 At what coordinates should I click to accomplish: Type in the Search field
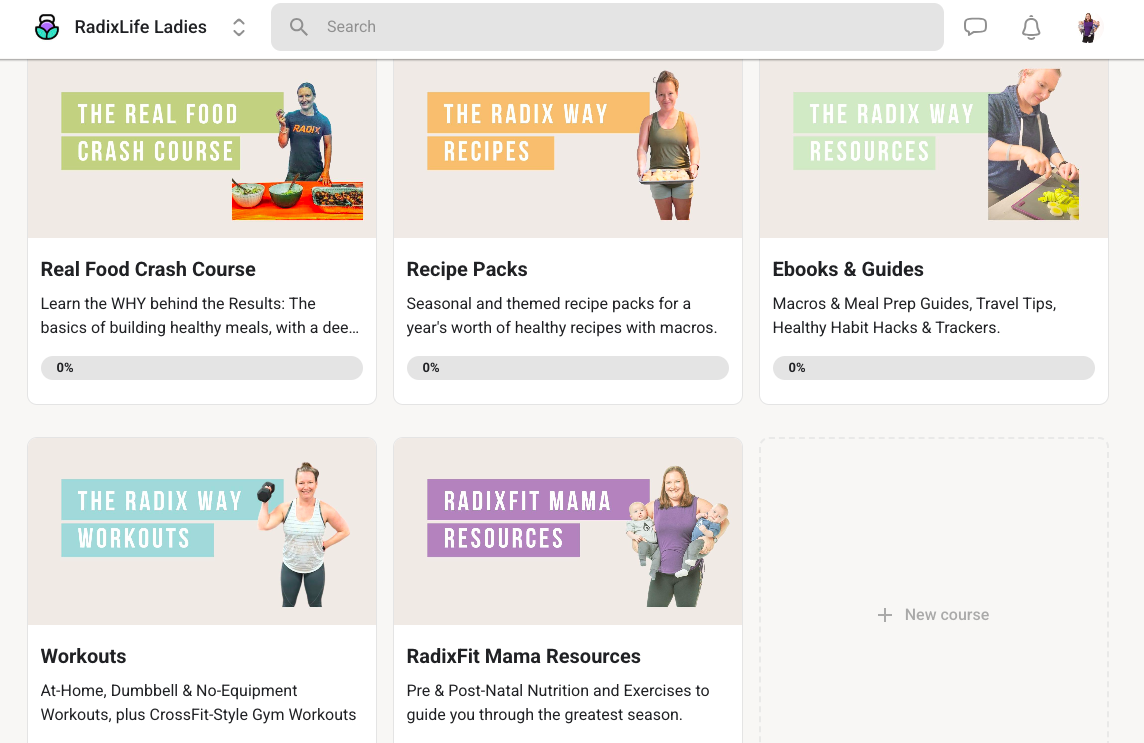[620, 27]
